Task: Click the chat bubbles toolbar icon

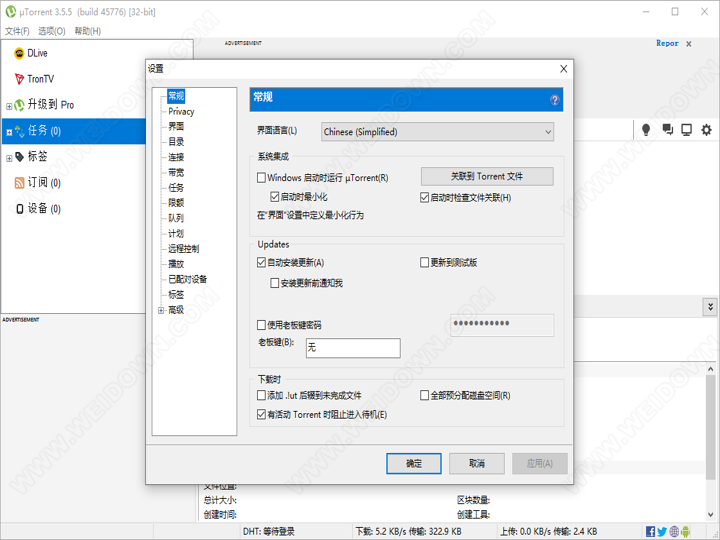Action: [x=668, y=130]
